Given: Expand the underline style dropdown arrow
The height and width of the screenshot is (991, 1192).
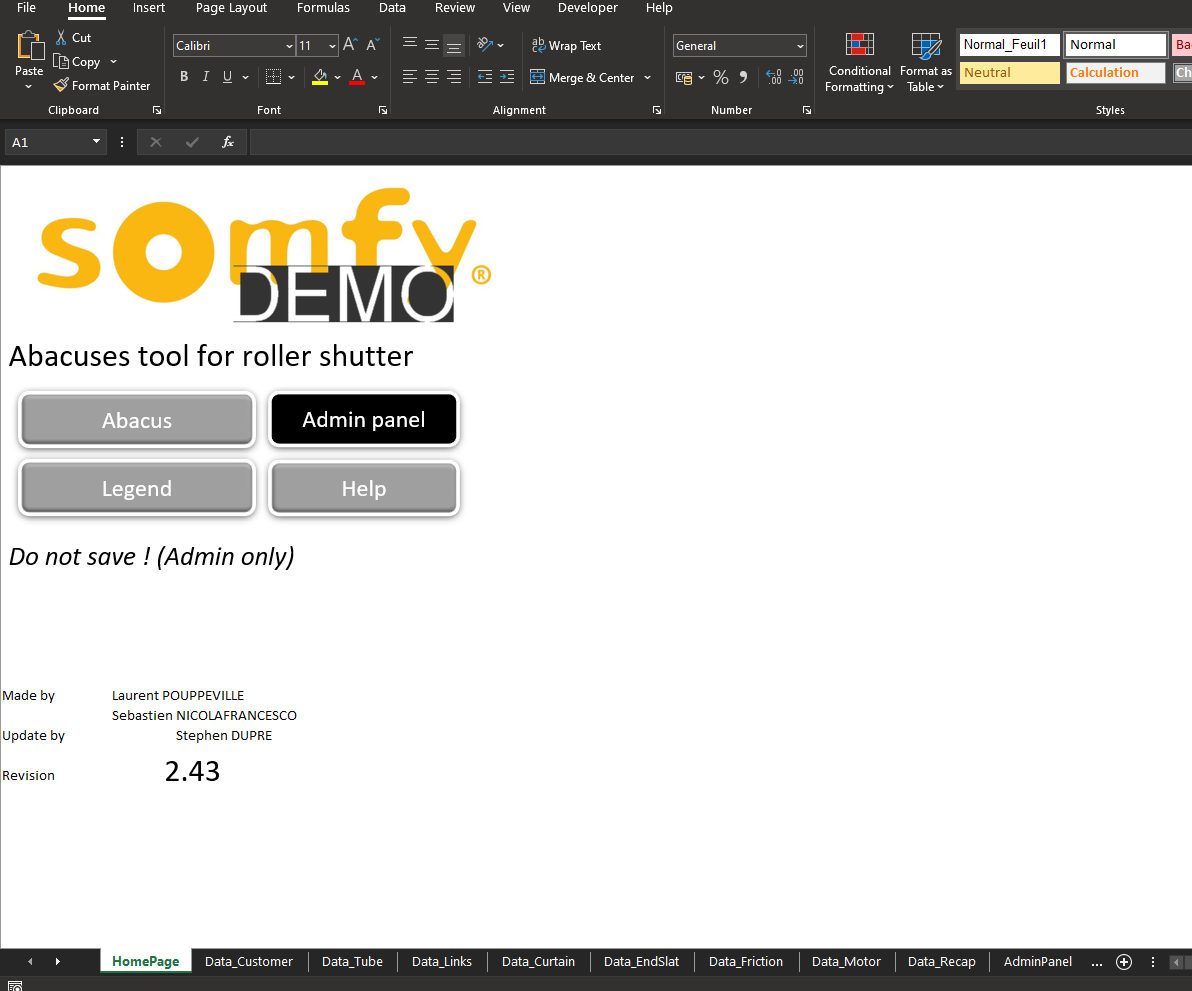Looking at the screenshot, I should click(246, 77).
